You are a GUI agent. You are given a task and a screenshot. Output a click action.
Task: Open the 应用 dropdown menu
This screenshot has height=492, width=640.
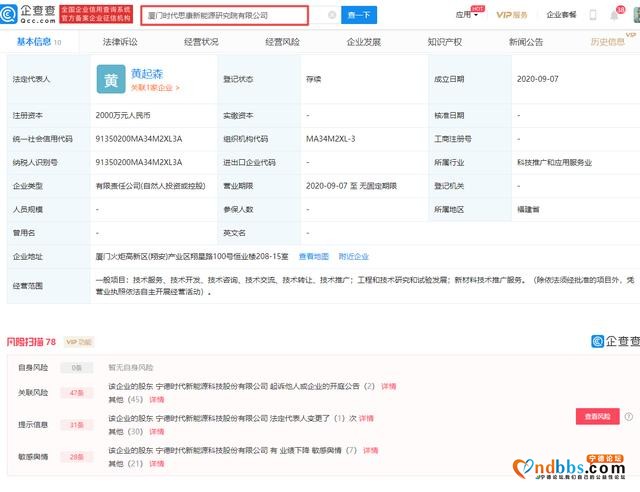coord(466,15)
